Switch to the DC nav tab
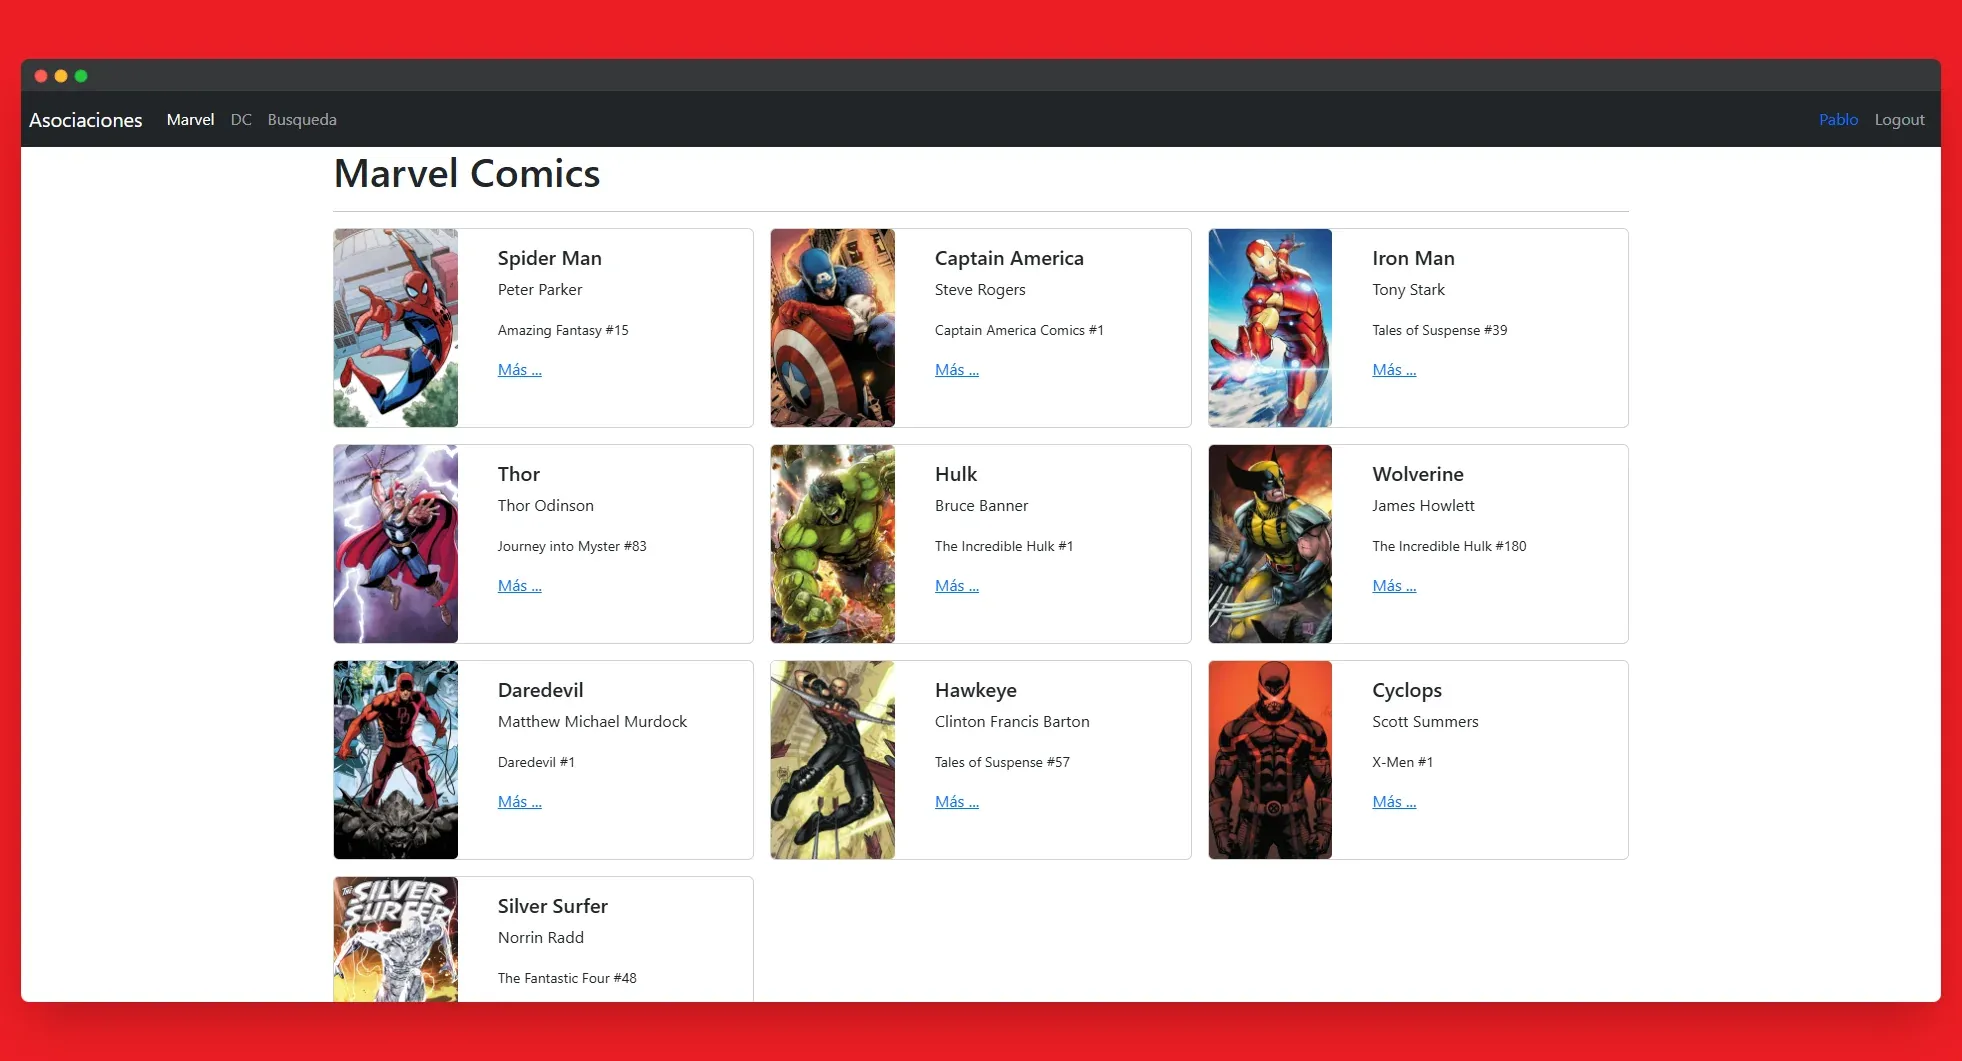1962x1061 pixels. pyautogui.click(x=241, y=120)
